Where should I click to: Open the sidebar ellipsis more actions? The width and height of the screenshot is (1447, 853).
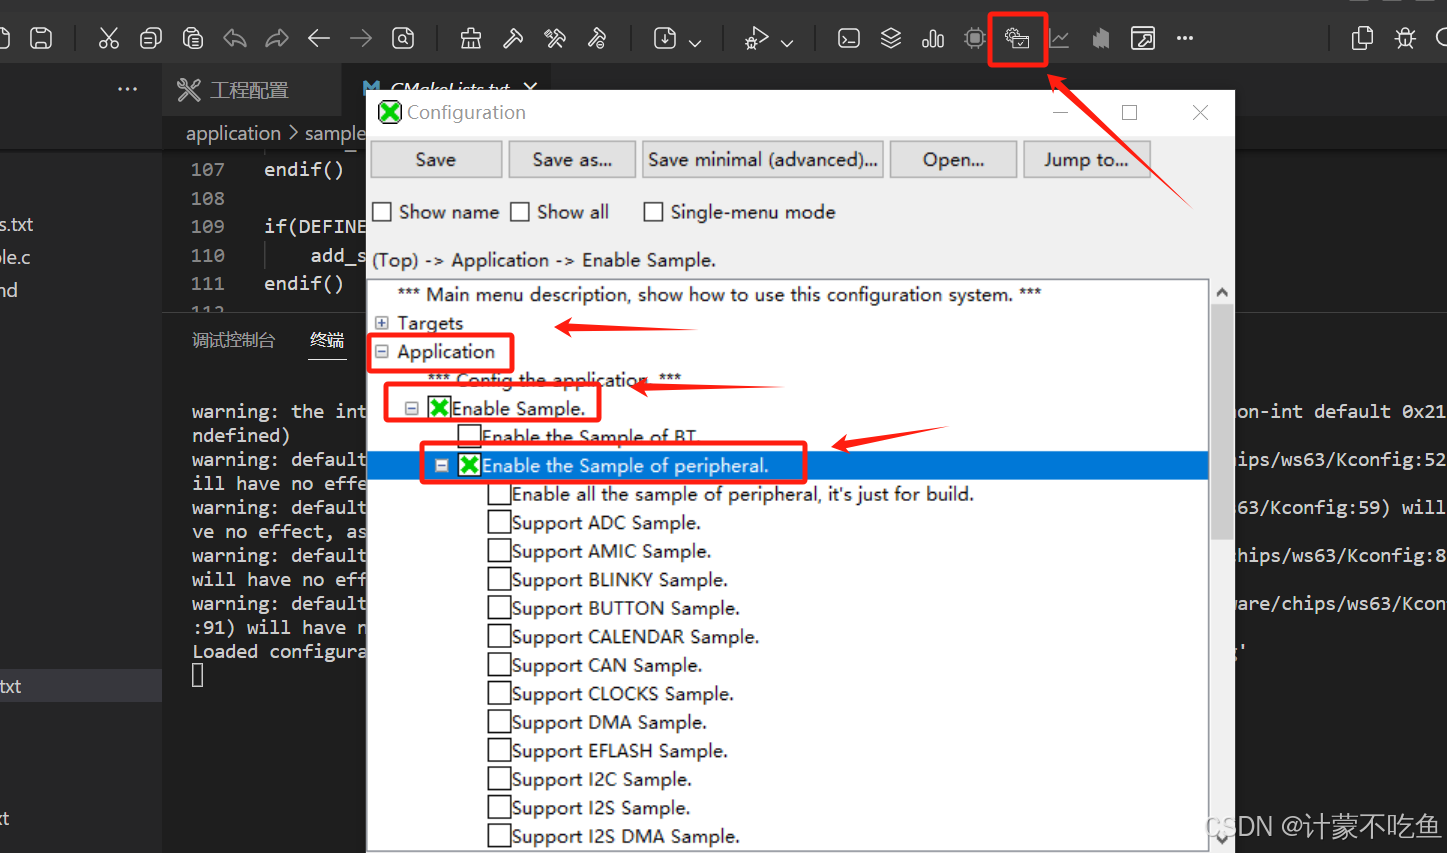click(x=127, y=90)
